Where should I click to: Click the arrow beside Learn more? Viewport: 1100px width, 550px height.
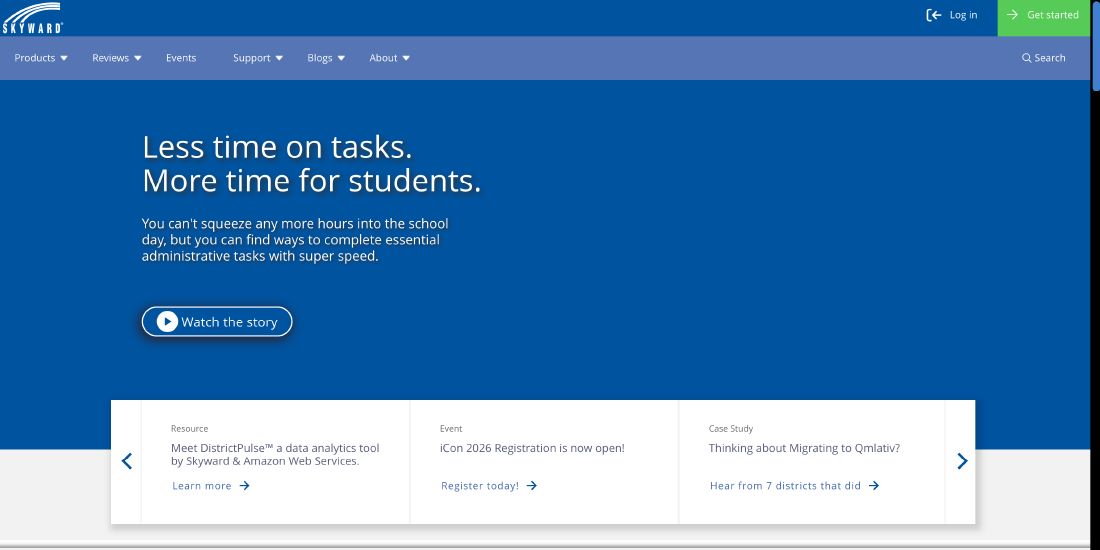tap(245, 486)
